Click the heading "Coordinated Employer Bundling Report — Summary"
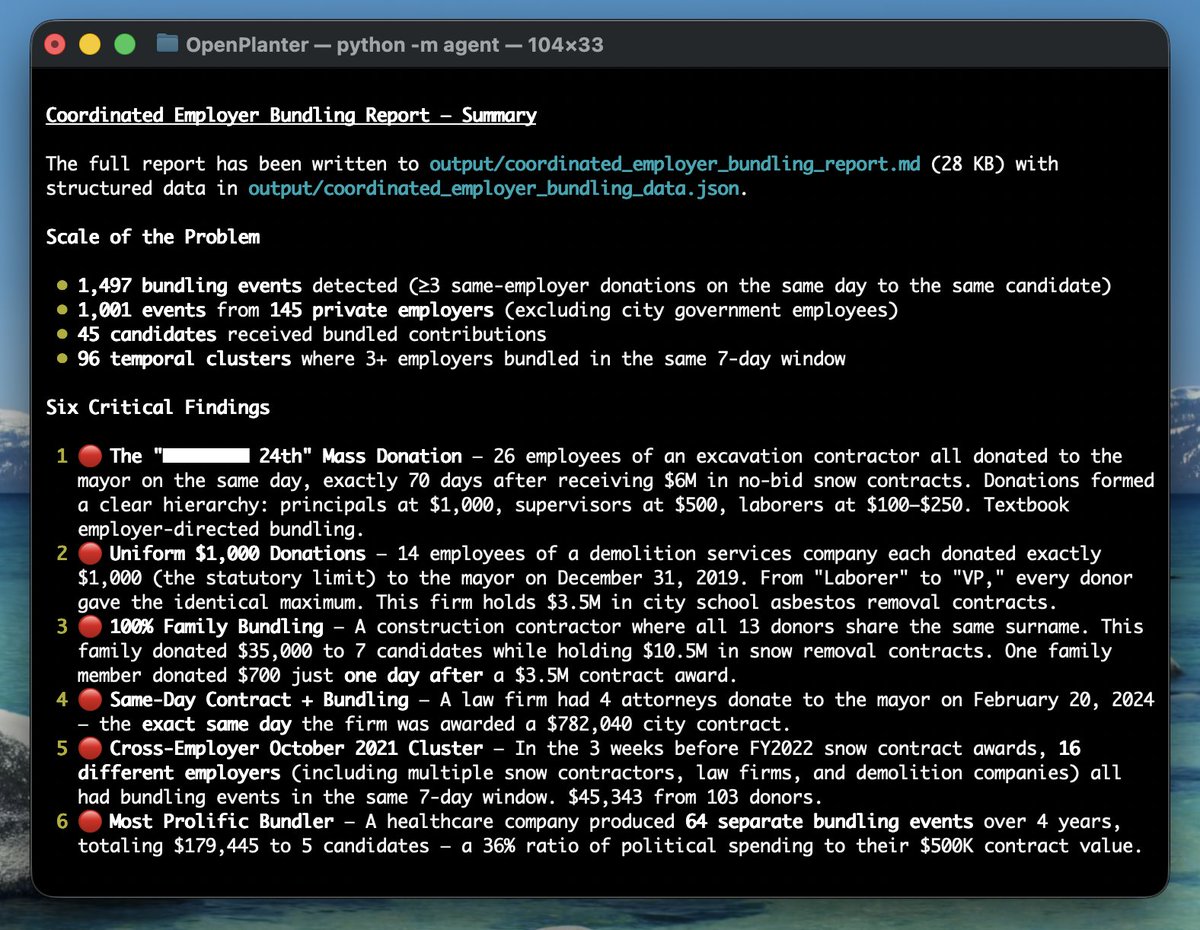The width and height of the screenshot is (1200, 930). (x=291, y=115)
